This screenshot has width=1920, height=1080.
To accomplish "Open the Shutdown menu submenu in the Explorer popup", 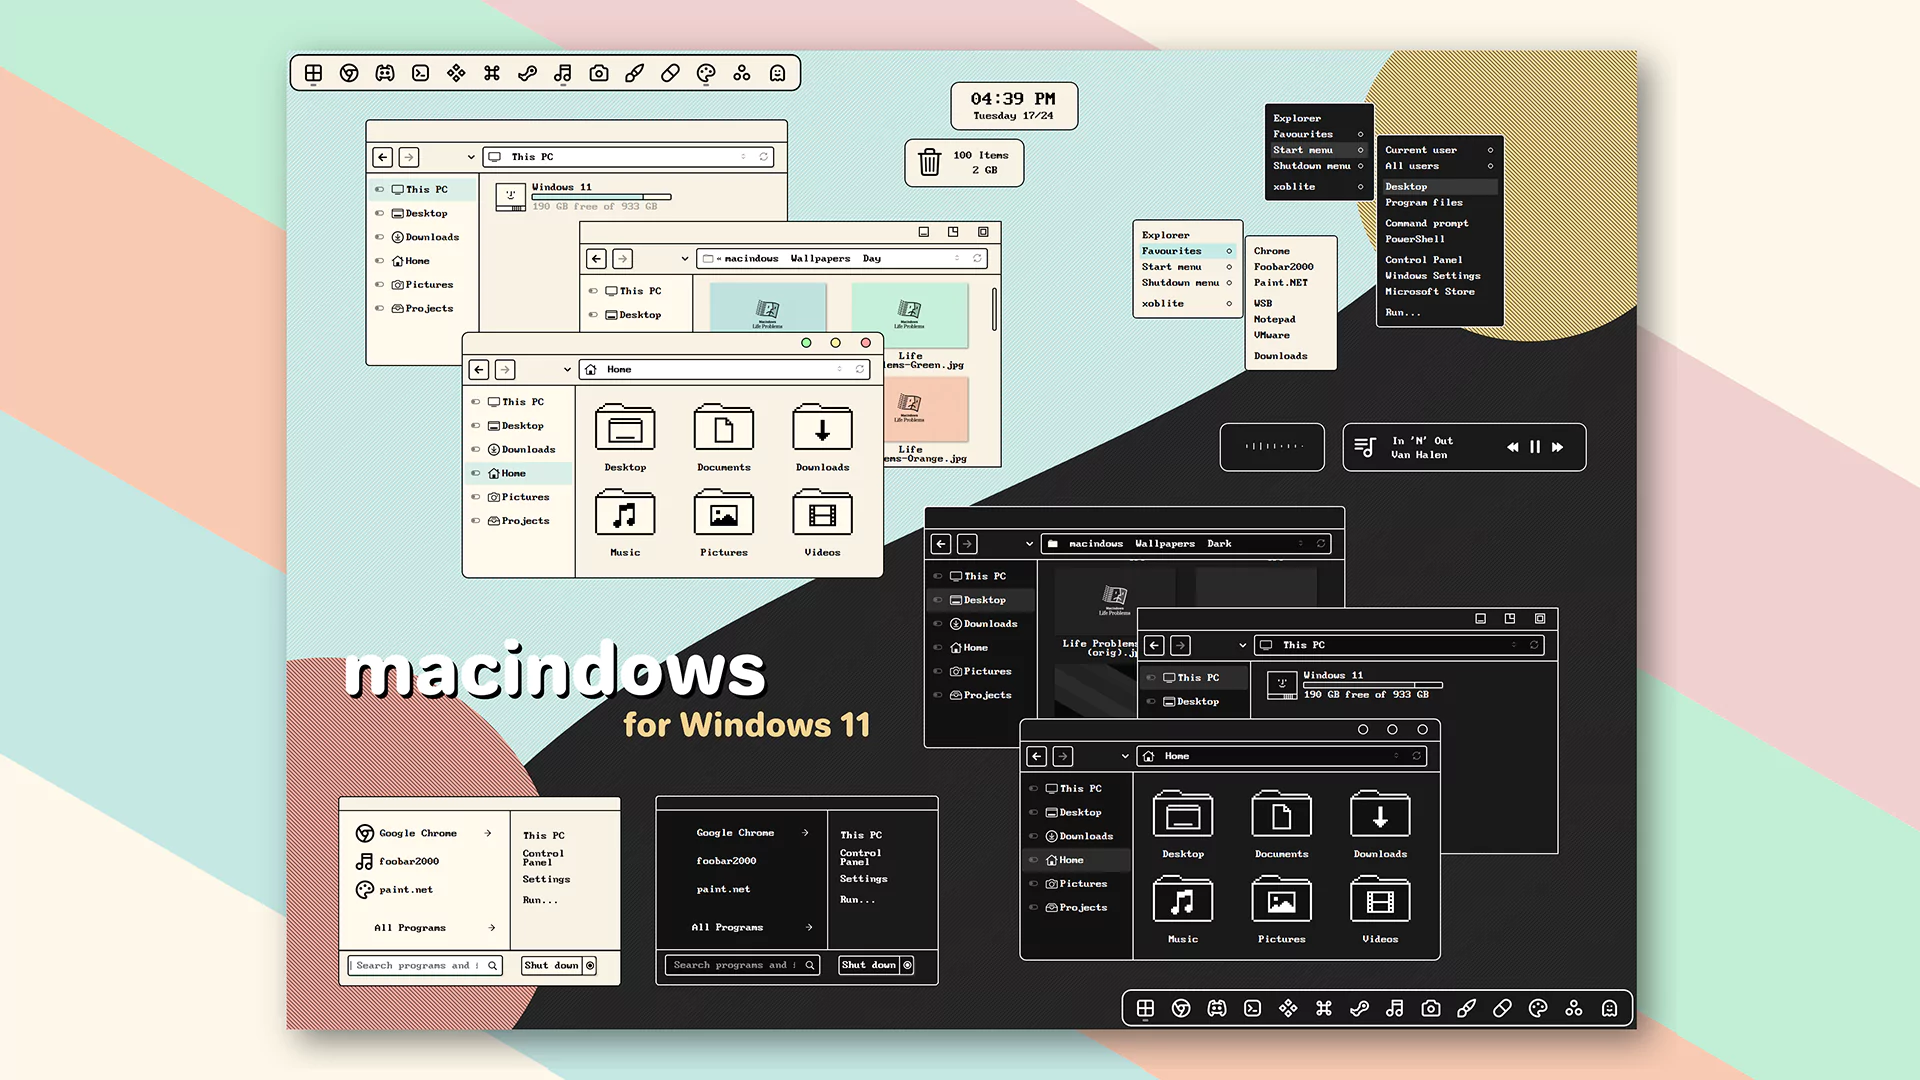I will (1313, 166).
